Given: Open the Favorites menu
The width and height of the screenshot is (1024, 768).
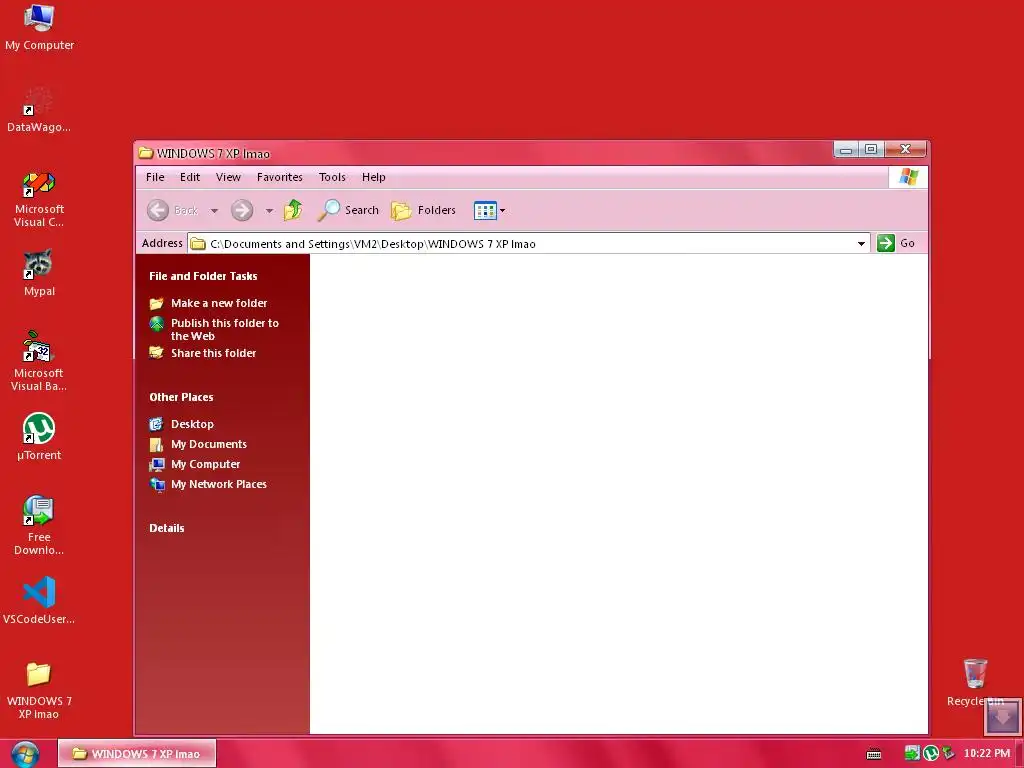Looking at the screenshot, I should [x=280, y=177].
